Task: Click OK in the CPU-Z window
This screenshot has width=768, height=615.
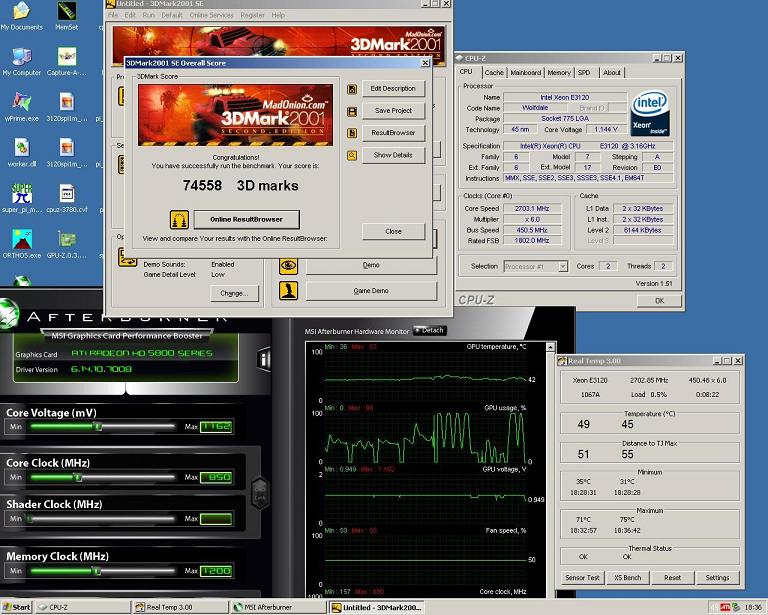Action: click(659, 301)
